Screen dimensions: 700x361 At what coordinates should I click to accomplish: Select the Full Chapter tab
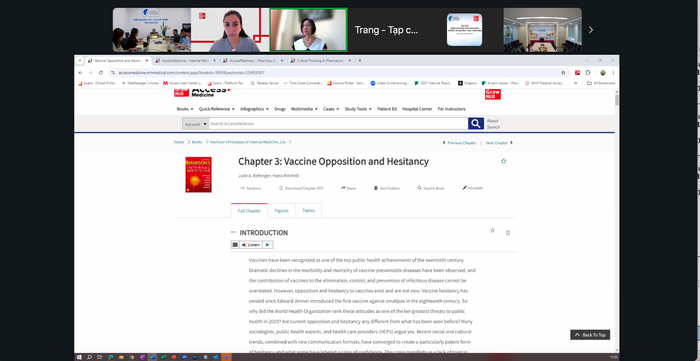click(x=249, y=211)
